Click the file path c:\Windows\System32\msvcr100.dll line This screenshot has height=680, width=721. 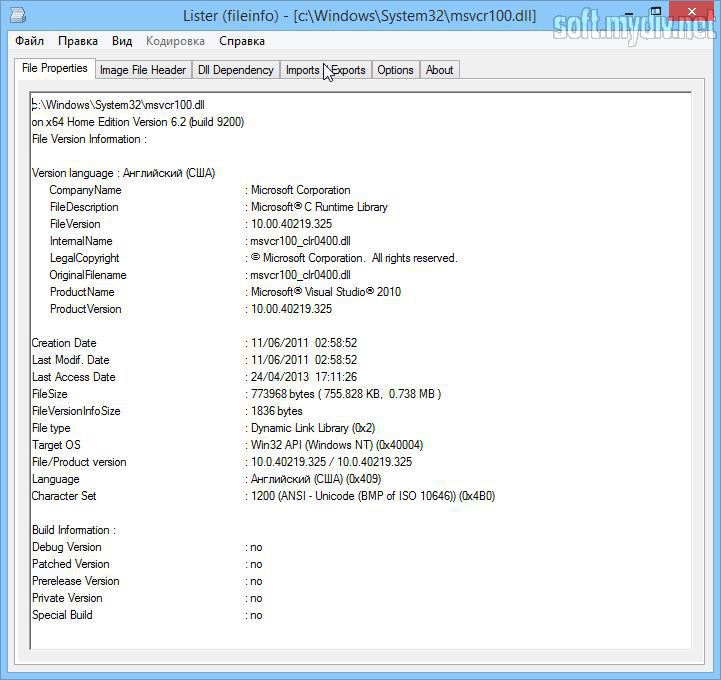point(118,105)
